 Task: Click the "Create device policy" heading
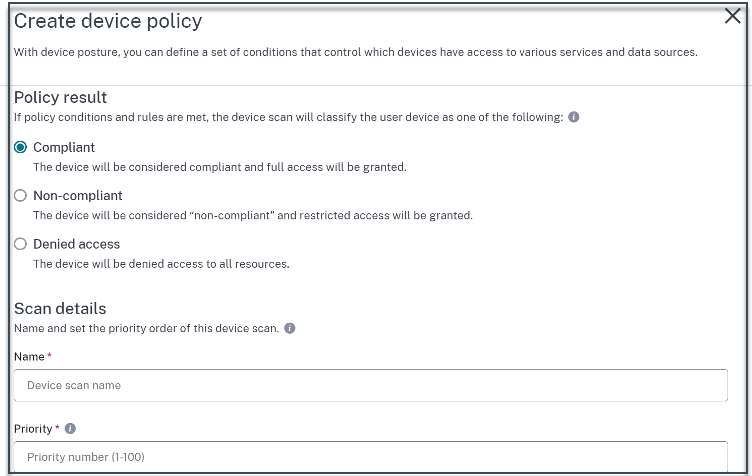(108, 21)
